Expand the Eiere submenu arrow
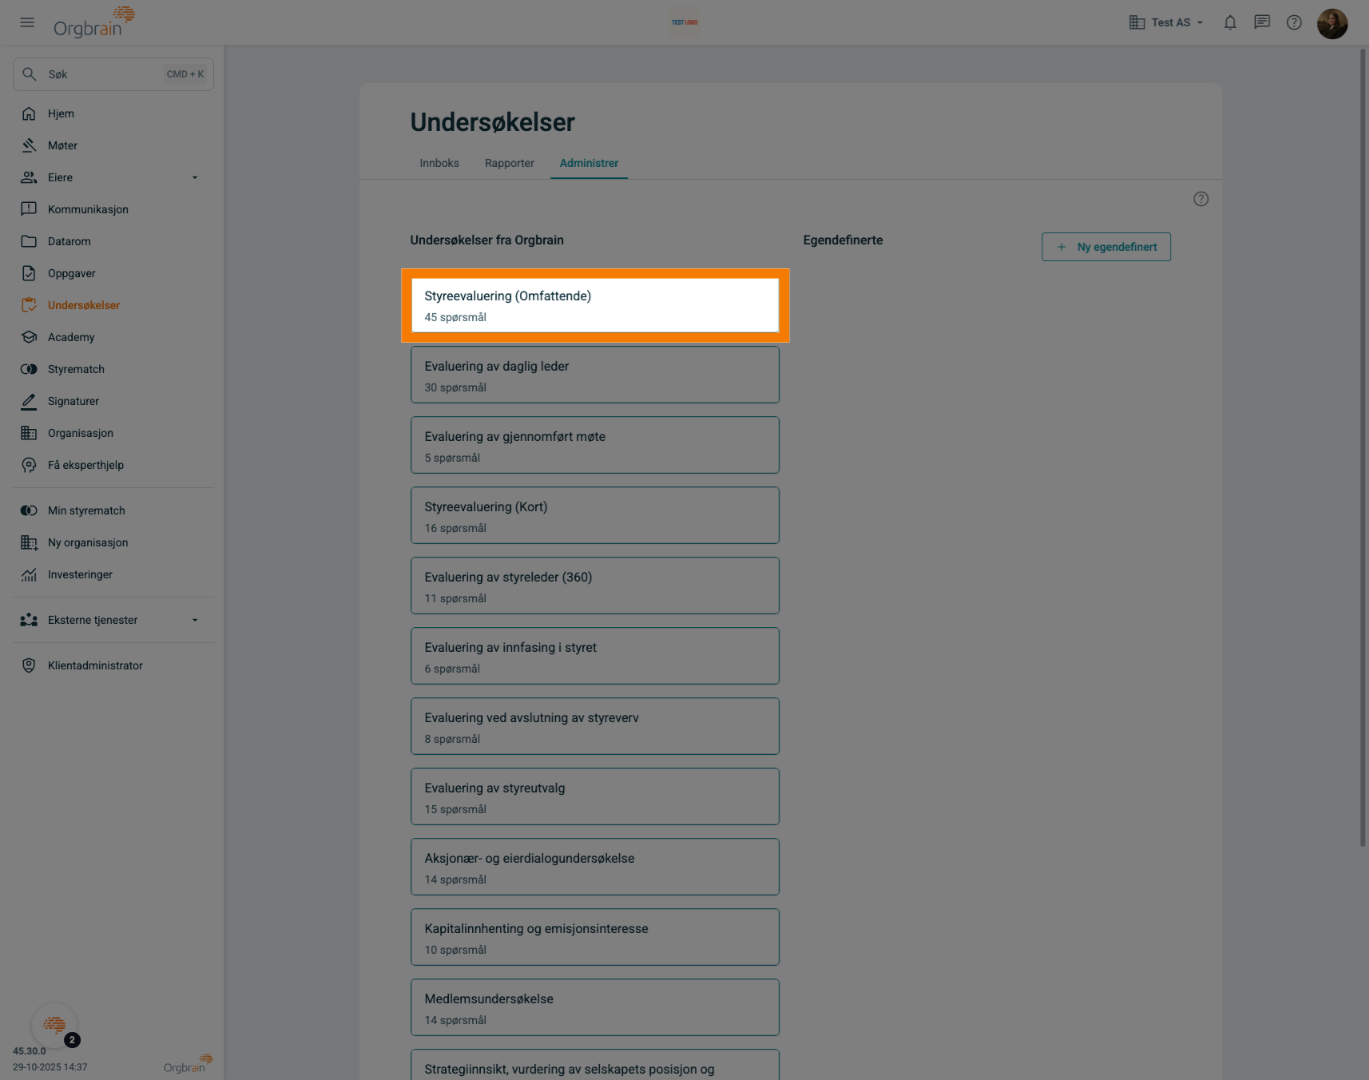The image size is (1369, 1080). tap(195, 178)
